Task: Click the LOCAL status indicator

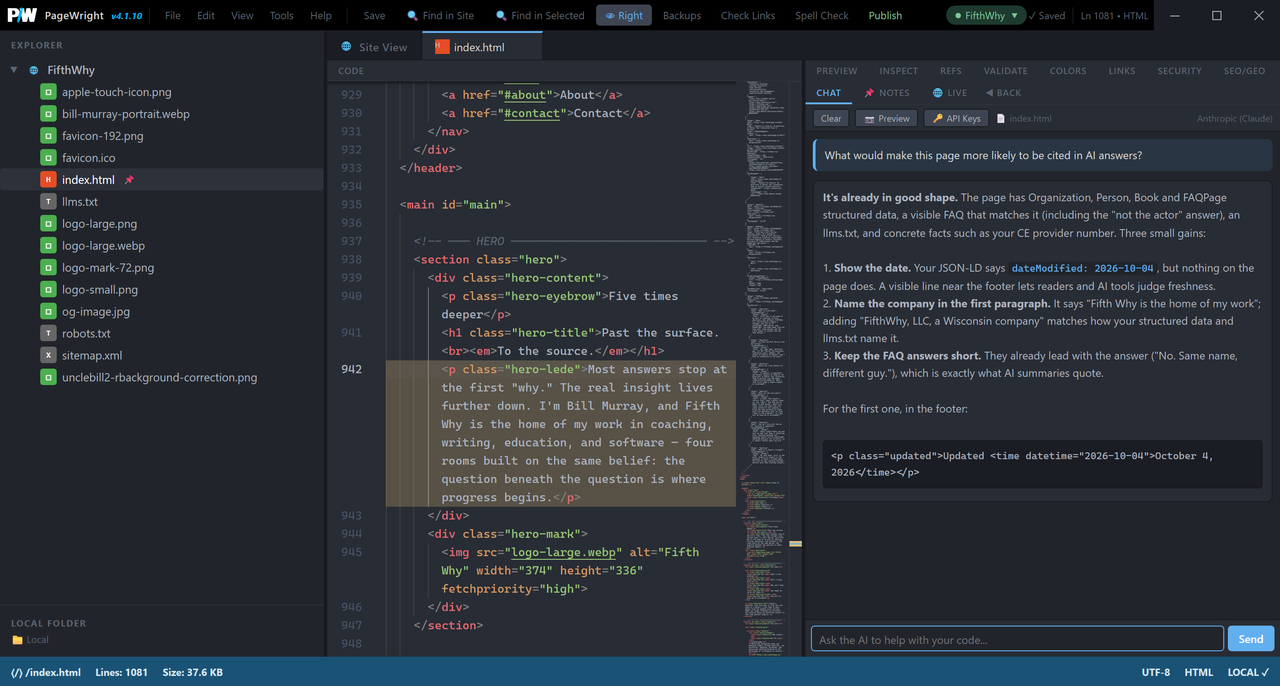Action: 1248,672
